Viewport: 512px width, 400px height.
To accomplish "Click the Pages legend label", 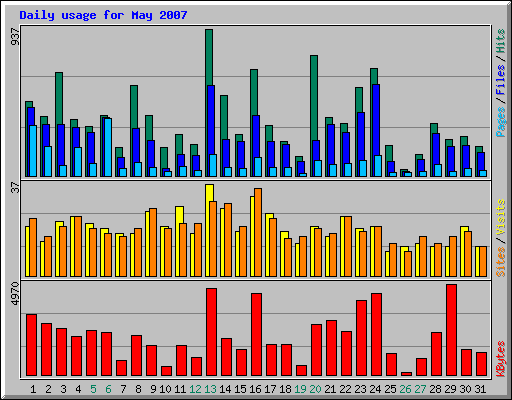I will [x=501, y=122].
